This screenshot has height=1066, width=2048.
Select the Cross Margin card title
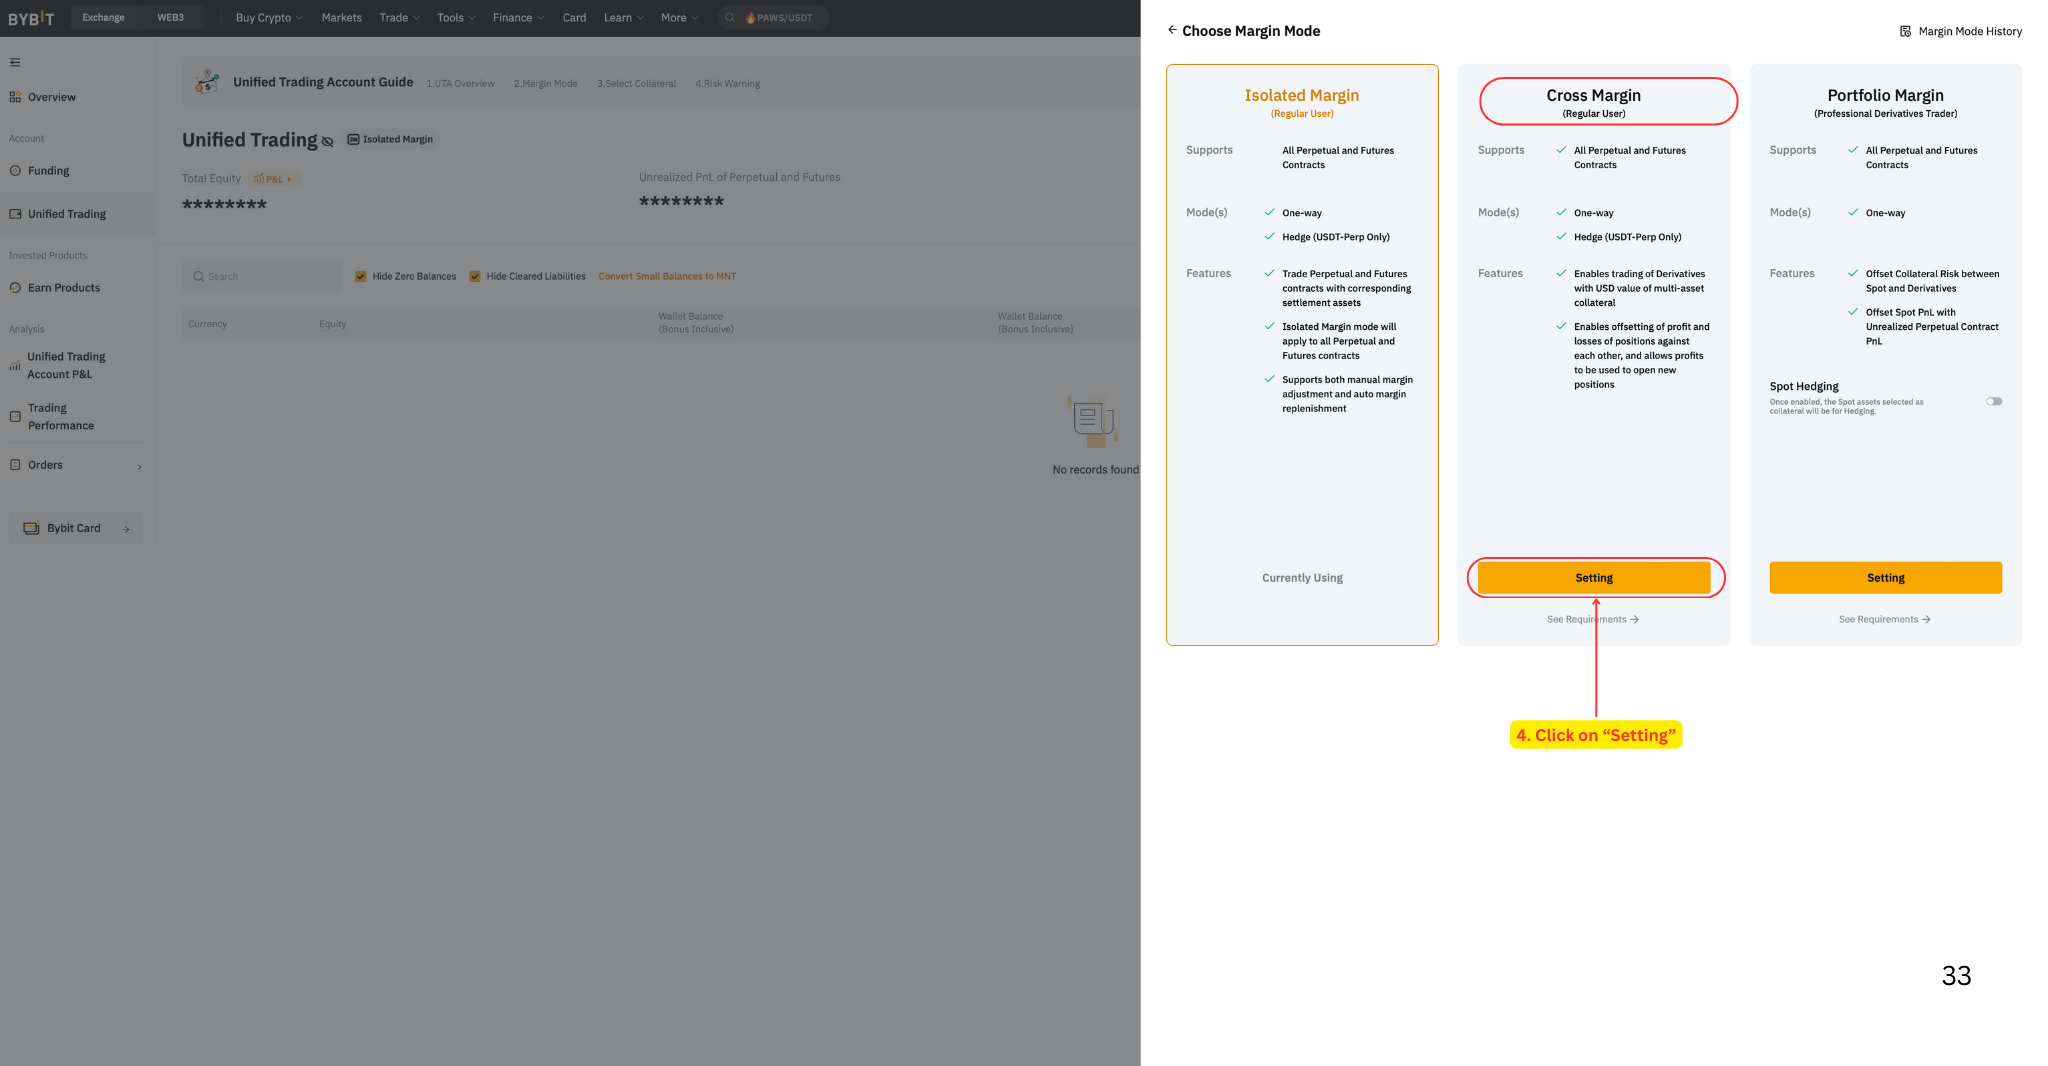[1593, 96]
